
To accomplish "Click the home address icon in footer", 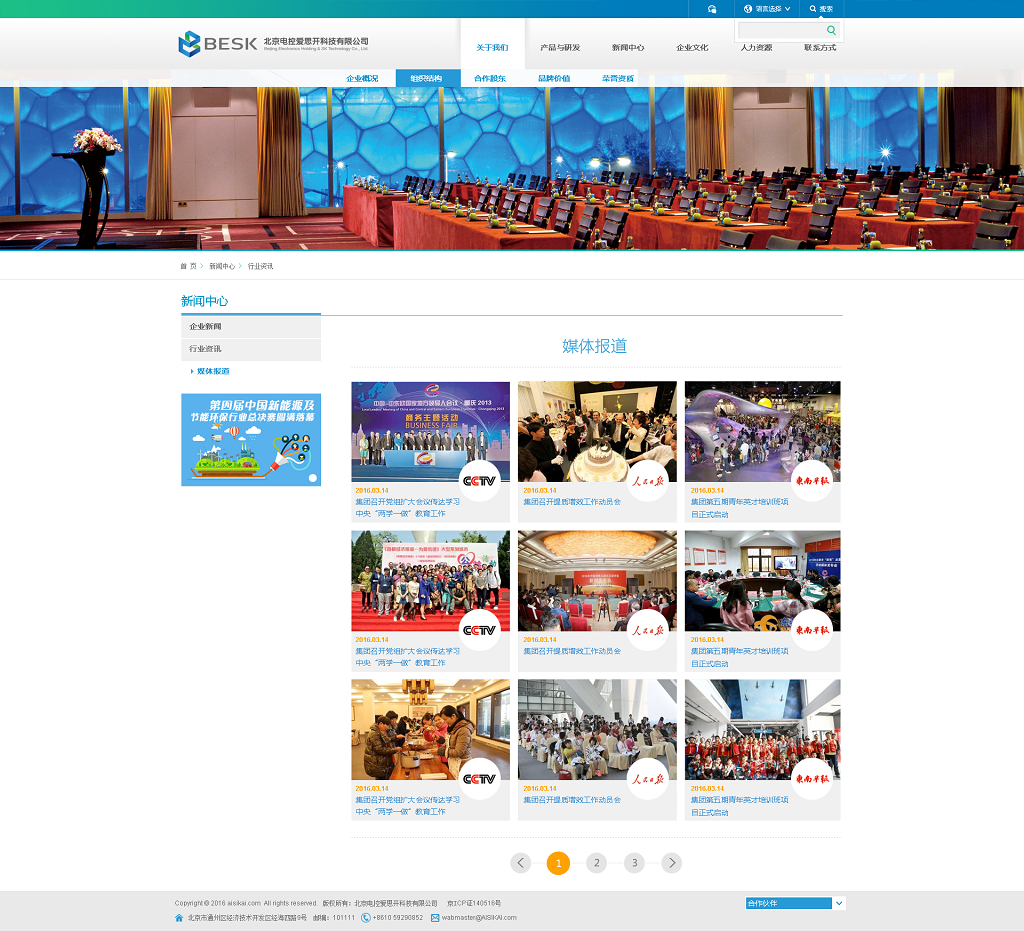I will point(180,917).
